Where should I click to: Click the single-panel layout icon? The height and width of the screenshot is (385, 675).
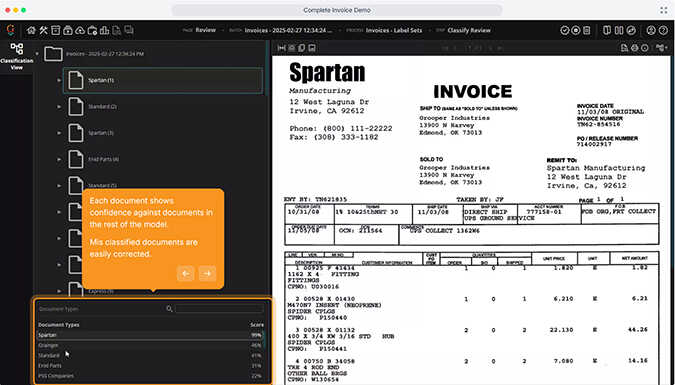click(607, 31)
